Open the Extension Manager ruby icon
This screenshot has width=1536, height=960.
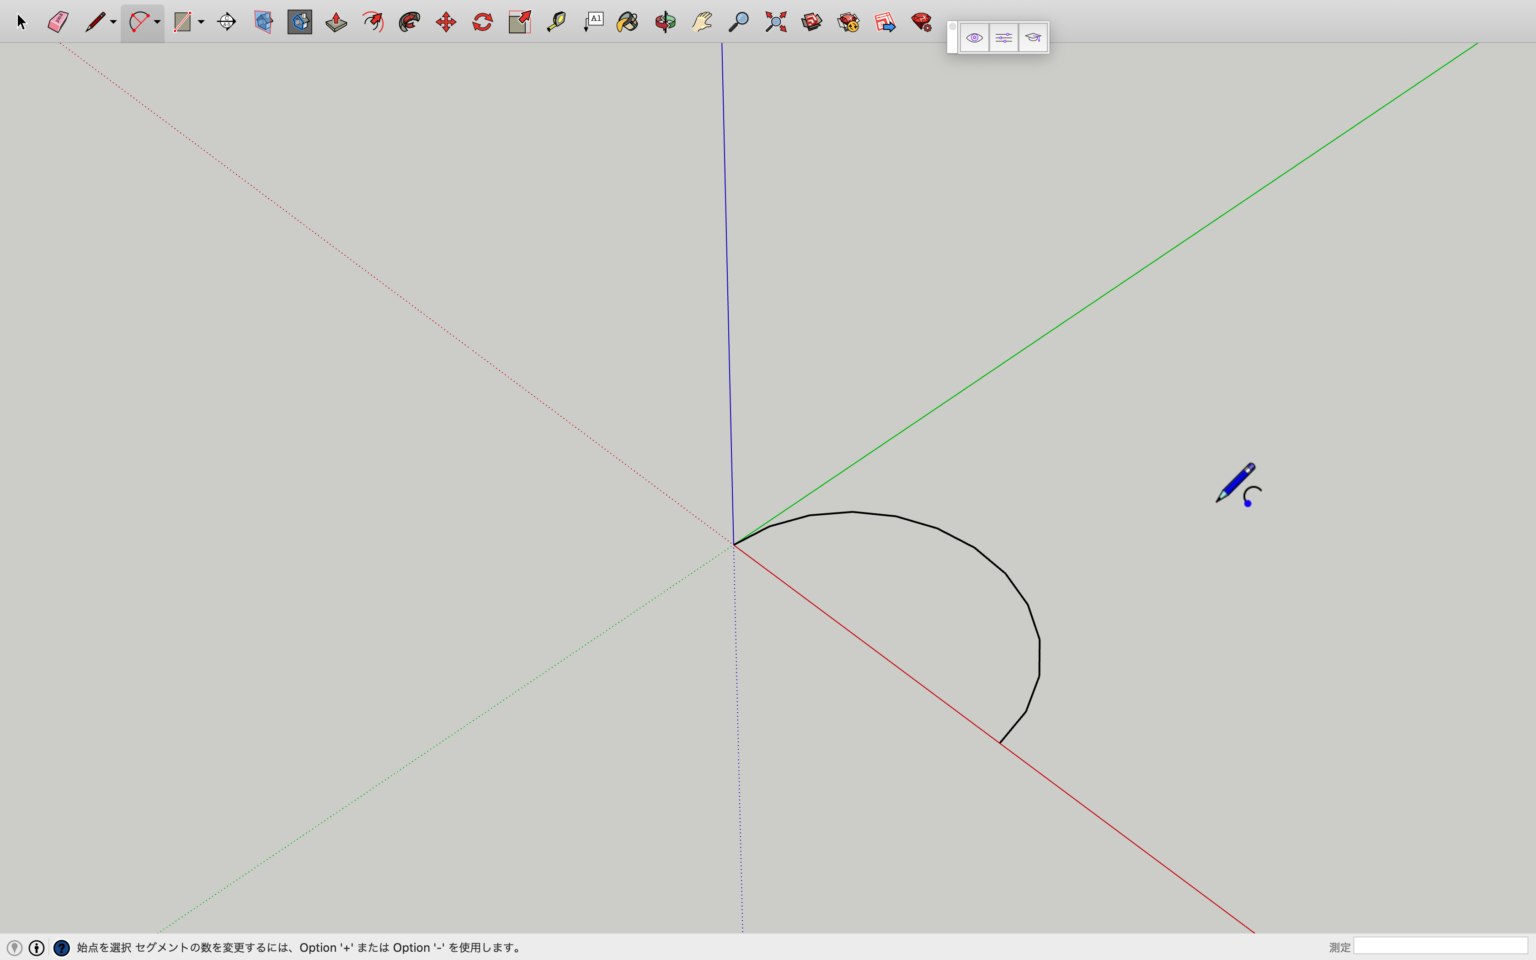pyautogui.click(x=921, y=22)
